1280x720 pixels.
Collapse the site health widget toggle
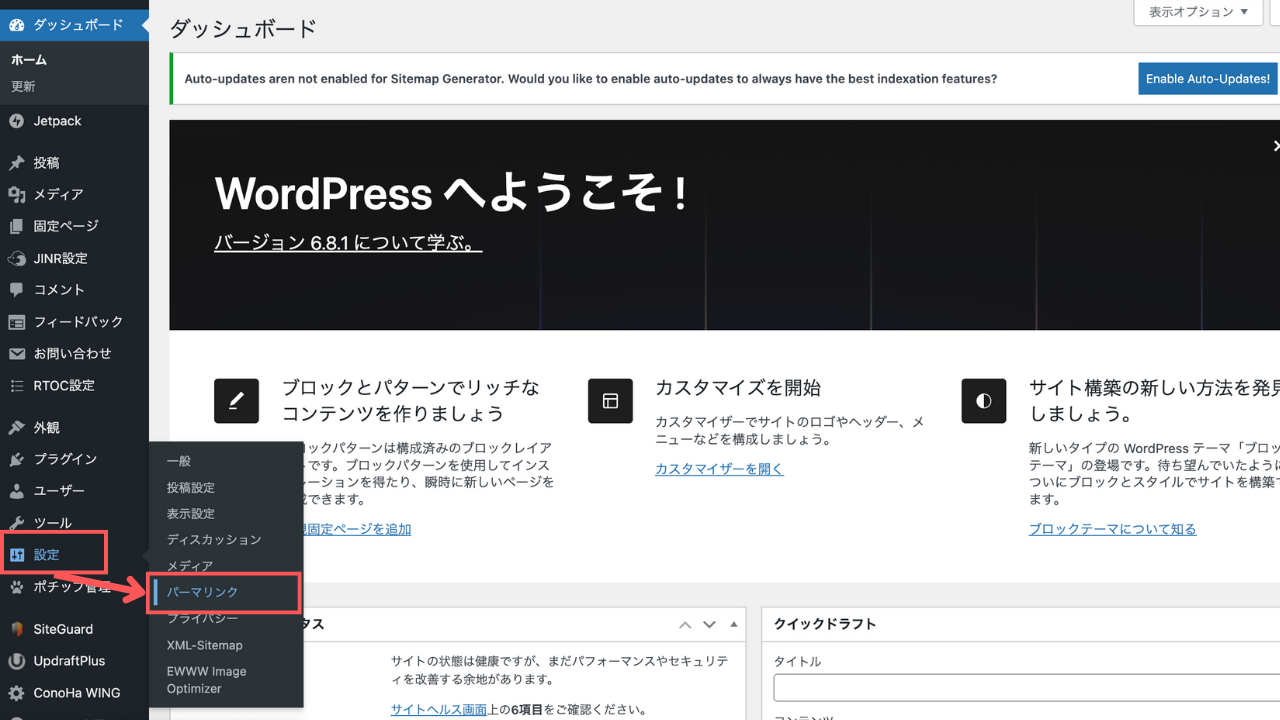734,624
